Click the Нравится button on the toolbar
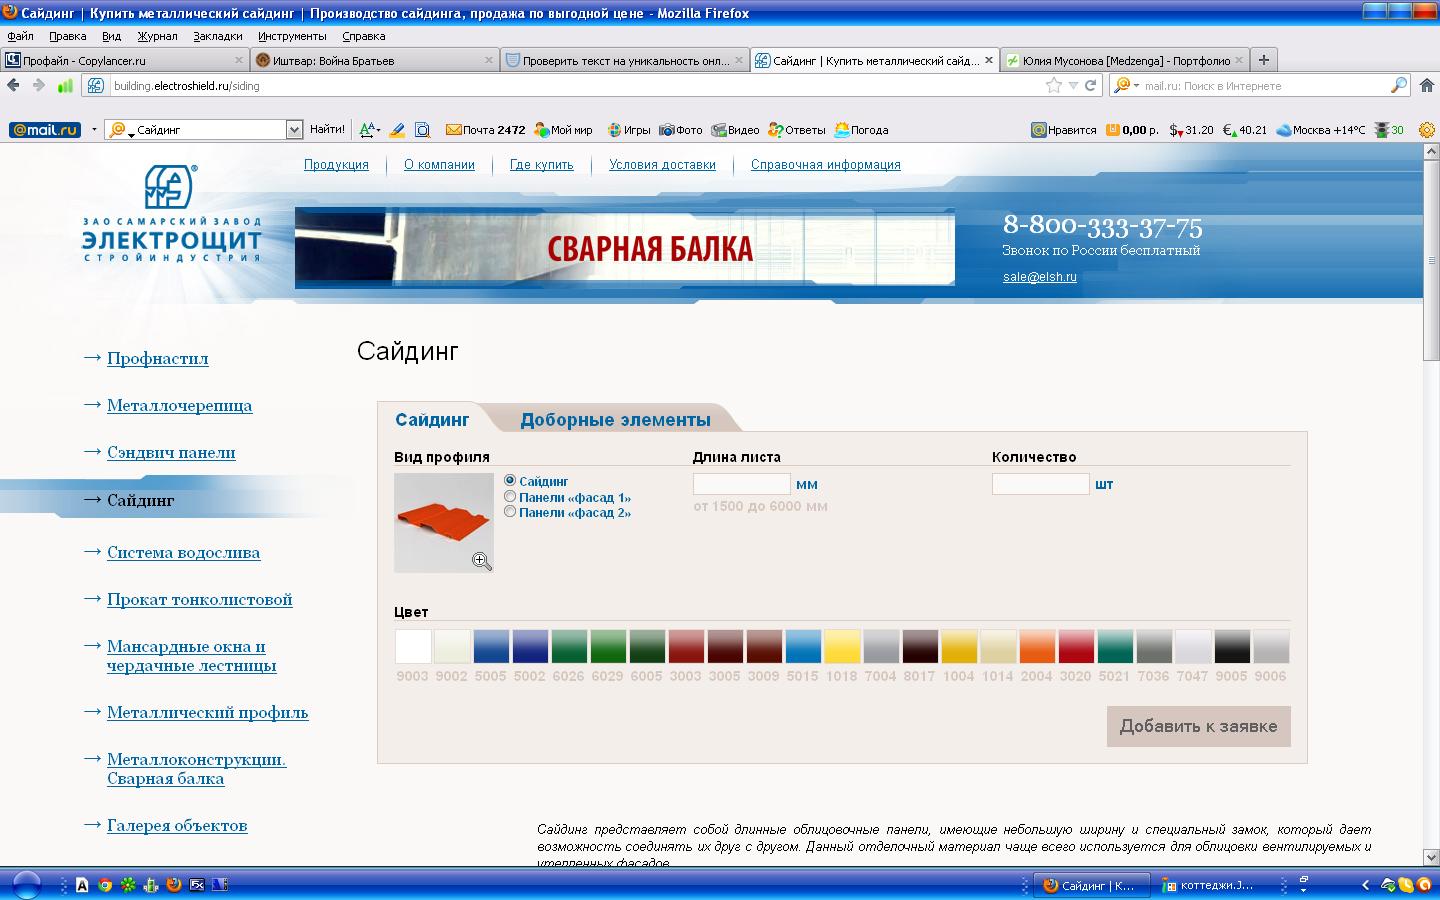 click(1064, 130)
